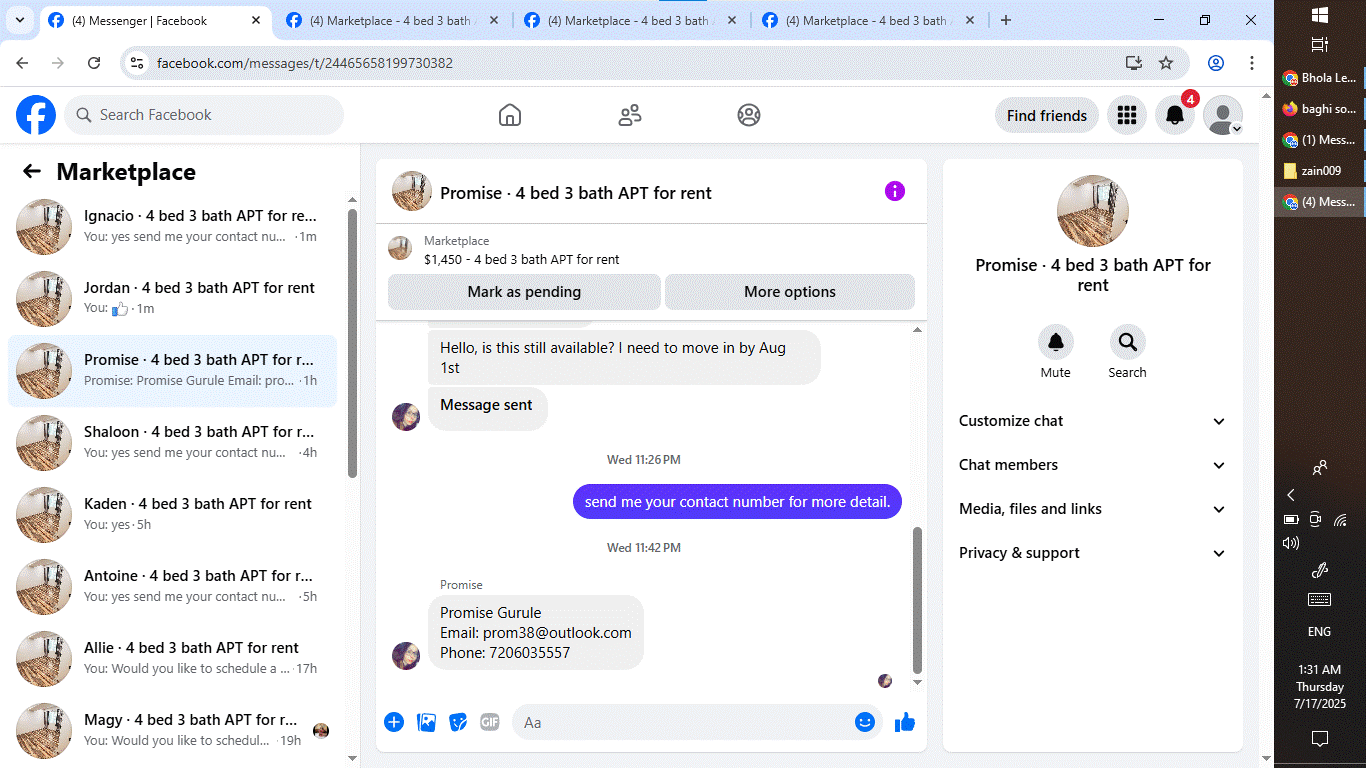Open the Chrome profile icon
This screenshot has width=1366, height=768.
click(x=1216, y=63)
